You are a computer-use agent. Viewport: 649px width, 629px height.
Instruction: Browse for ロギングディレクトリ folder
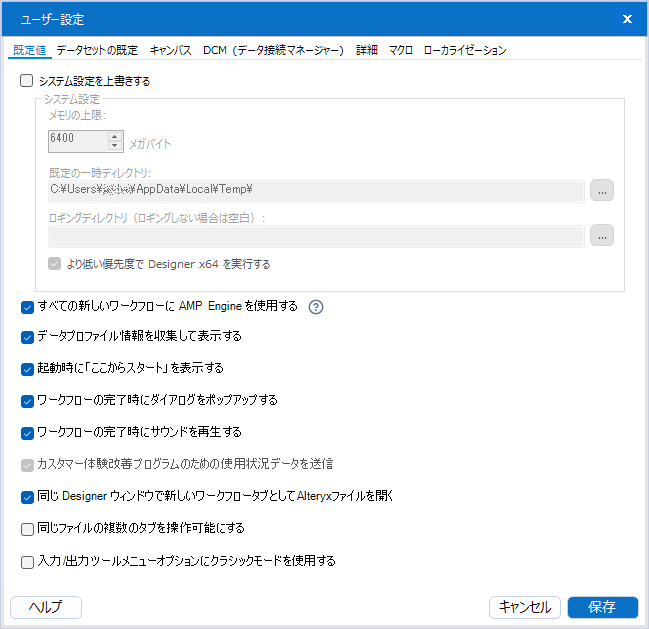[x=601, y=235]
